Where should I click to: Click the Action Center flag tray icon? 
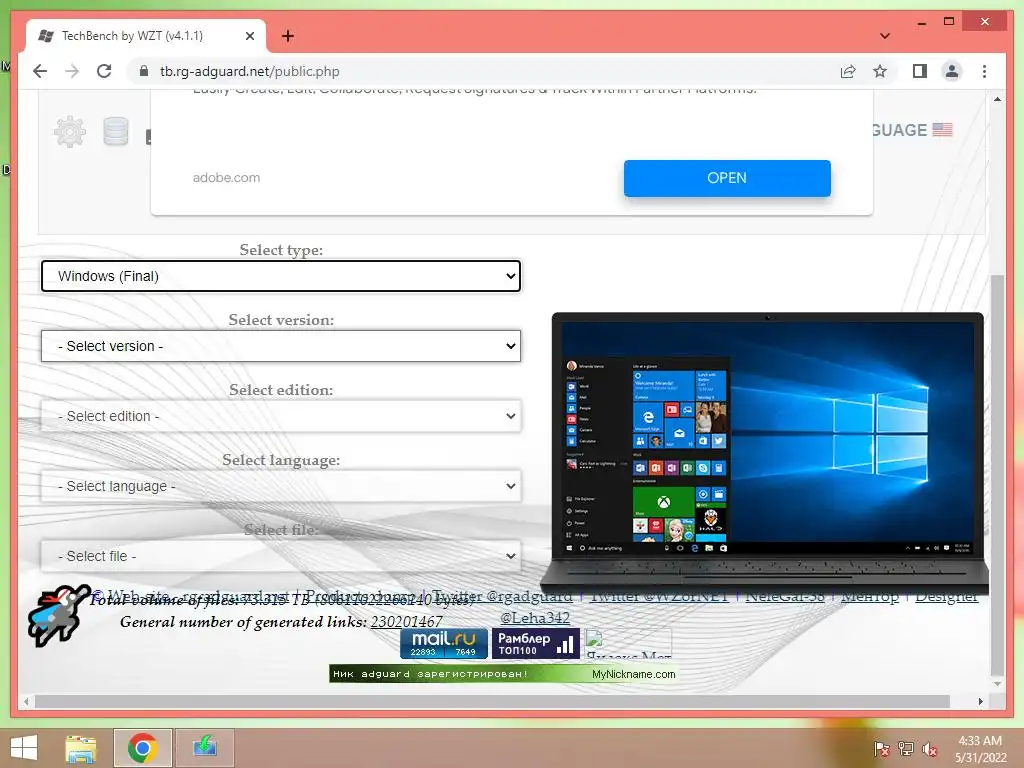882,748
